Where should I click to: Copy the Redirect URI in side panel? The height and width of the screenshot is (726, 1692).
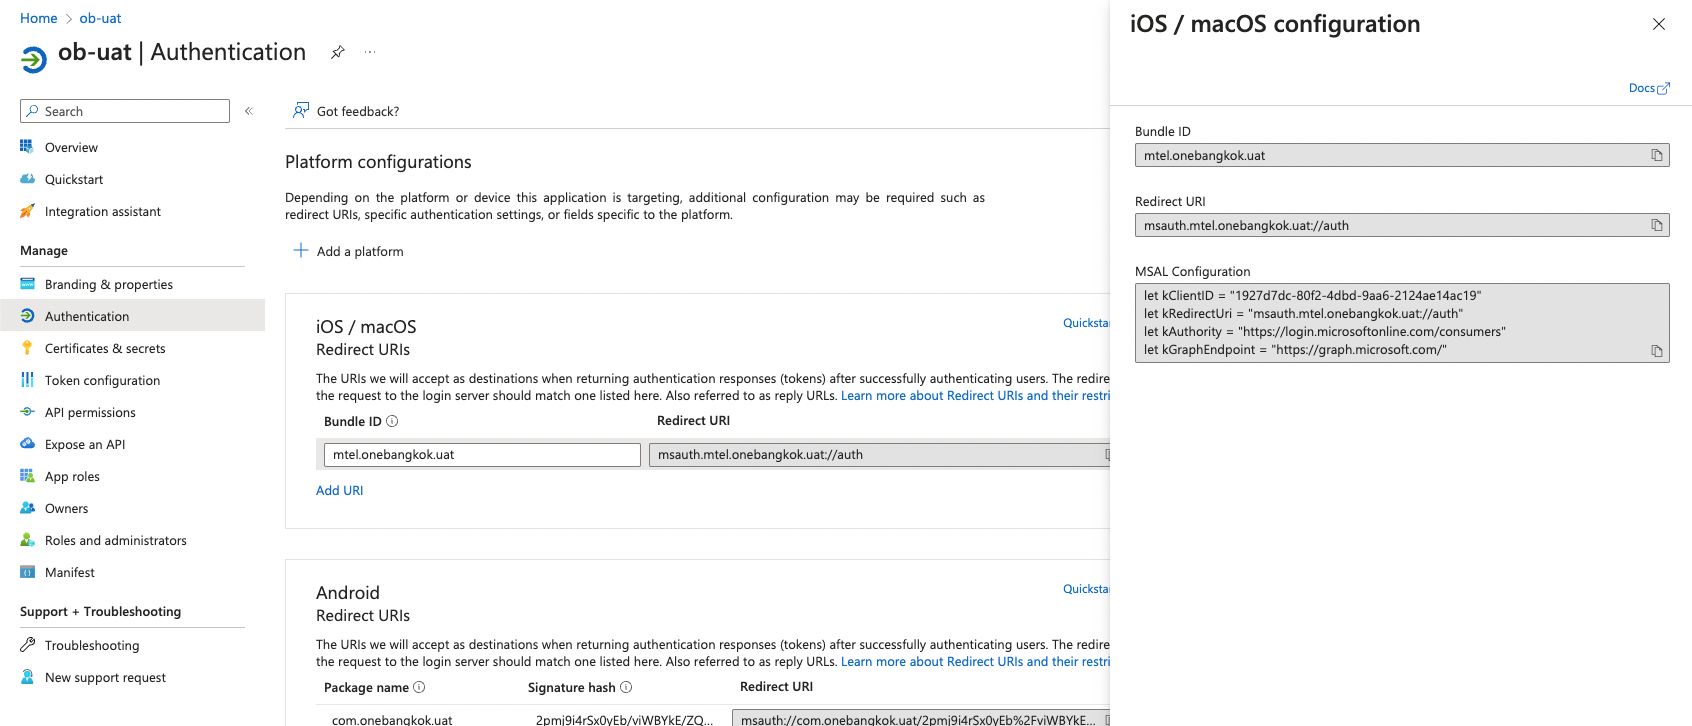[x=1656, y=225]
